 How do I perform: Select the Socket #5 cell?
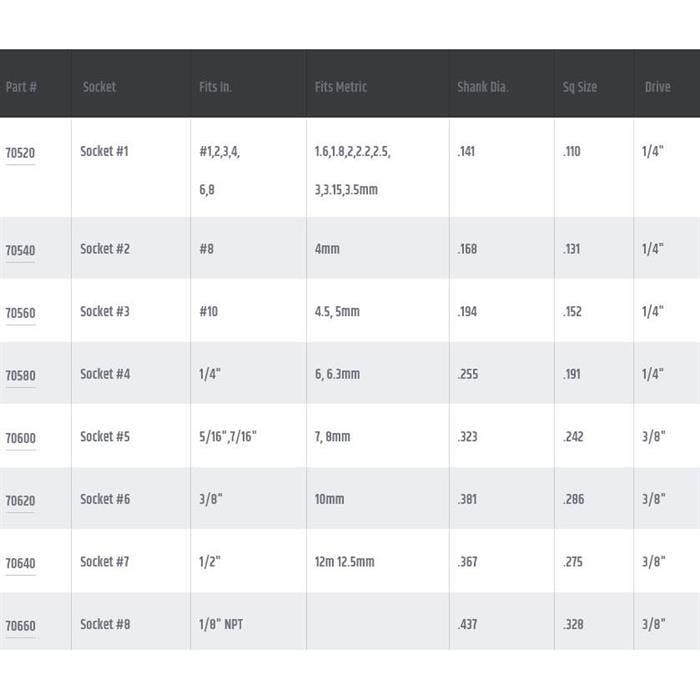[x=105, y=437]
